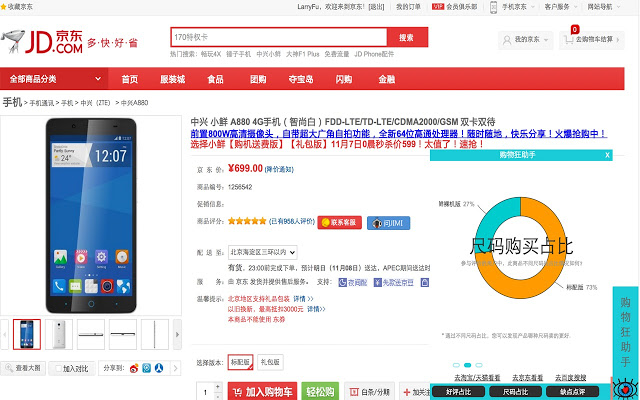640x400 pixels.
Task: Select the front view phone thumbnail
Action: pos(27,334)
